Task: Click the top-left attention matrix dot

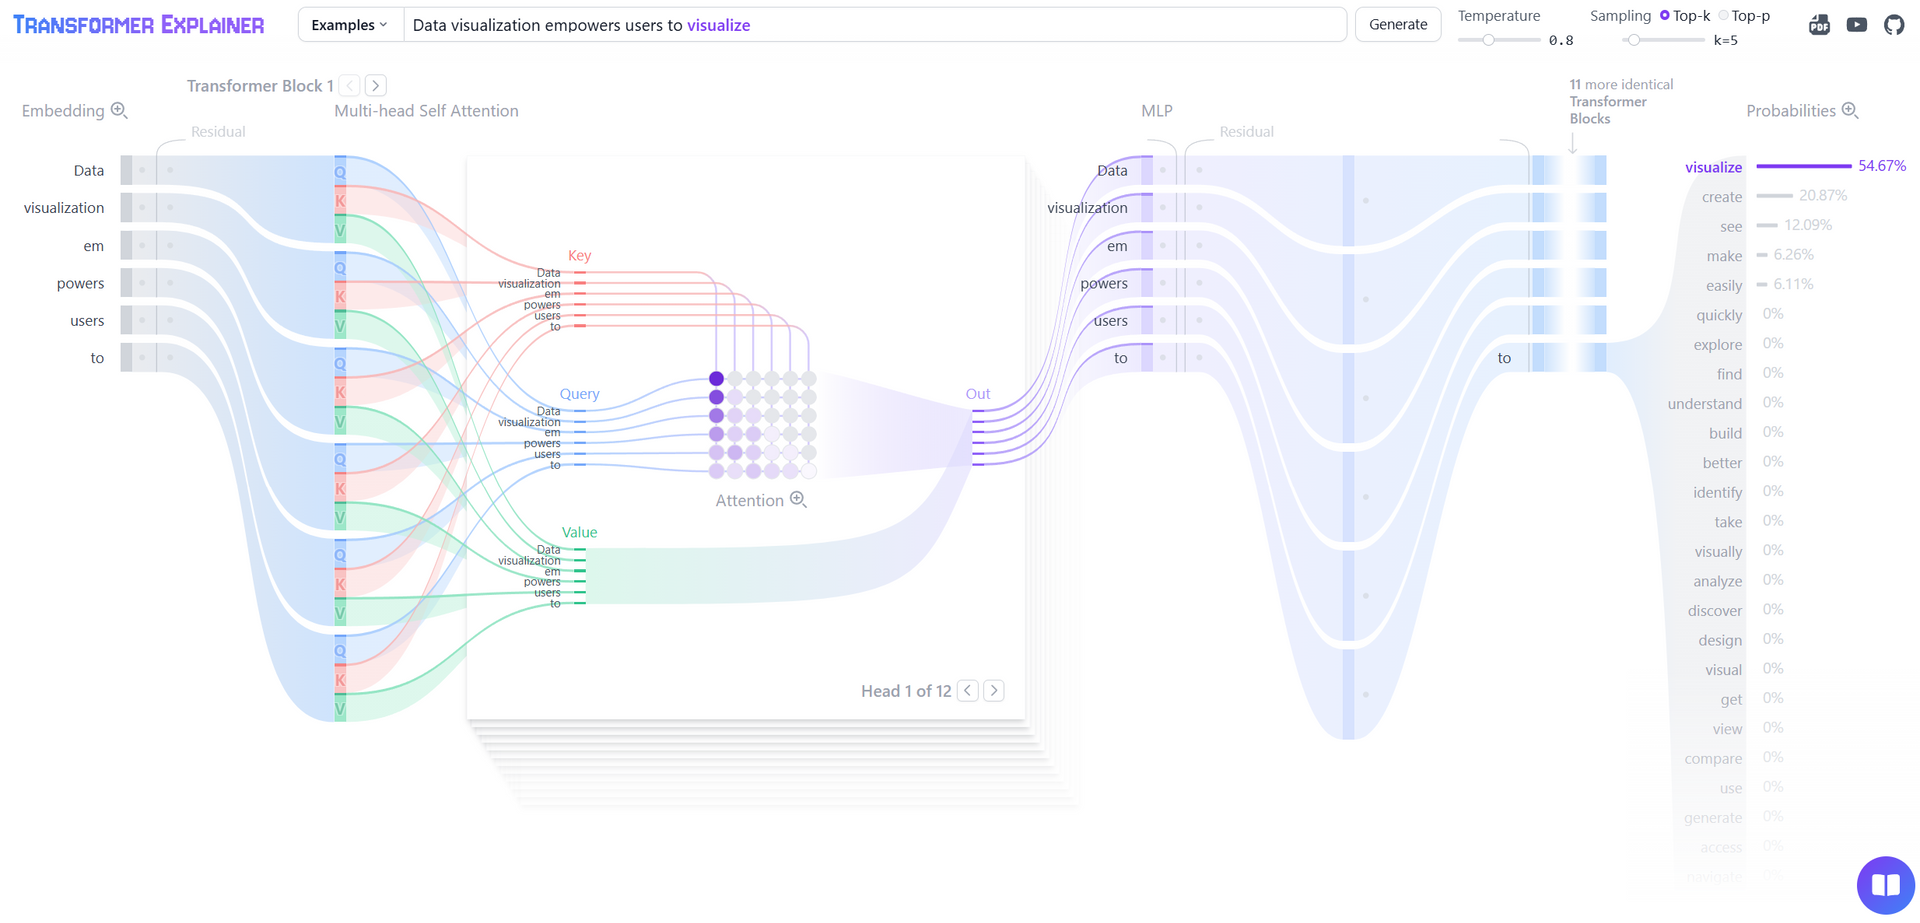Action: [x=716, y=378]
